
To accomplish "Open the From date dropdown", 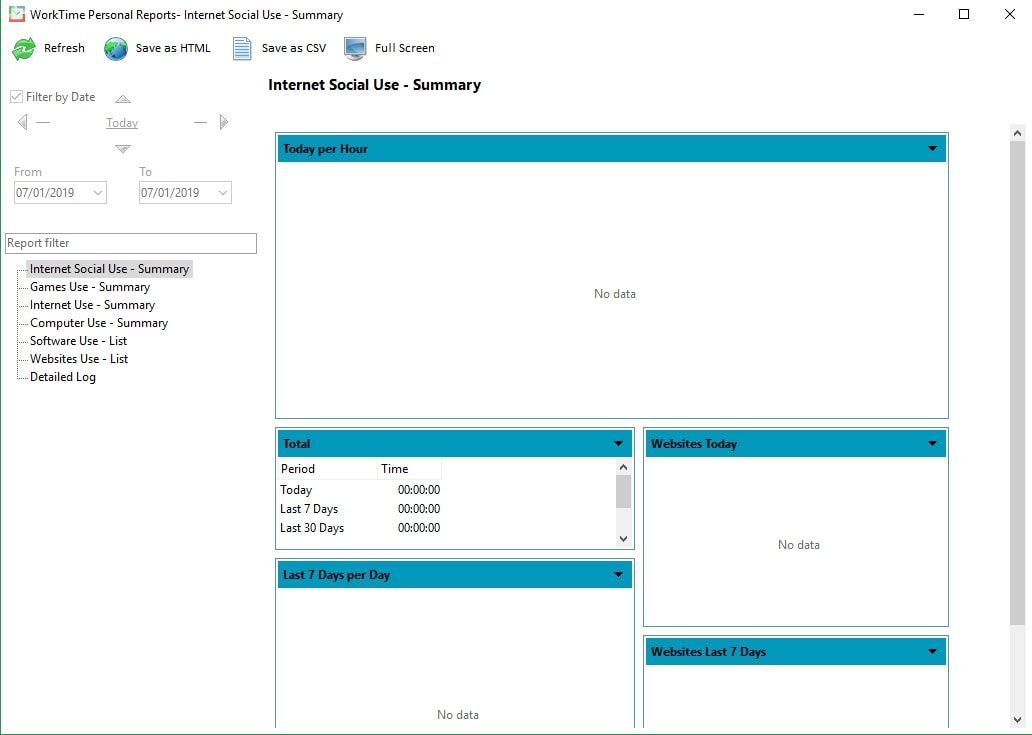I will [98, 193].
